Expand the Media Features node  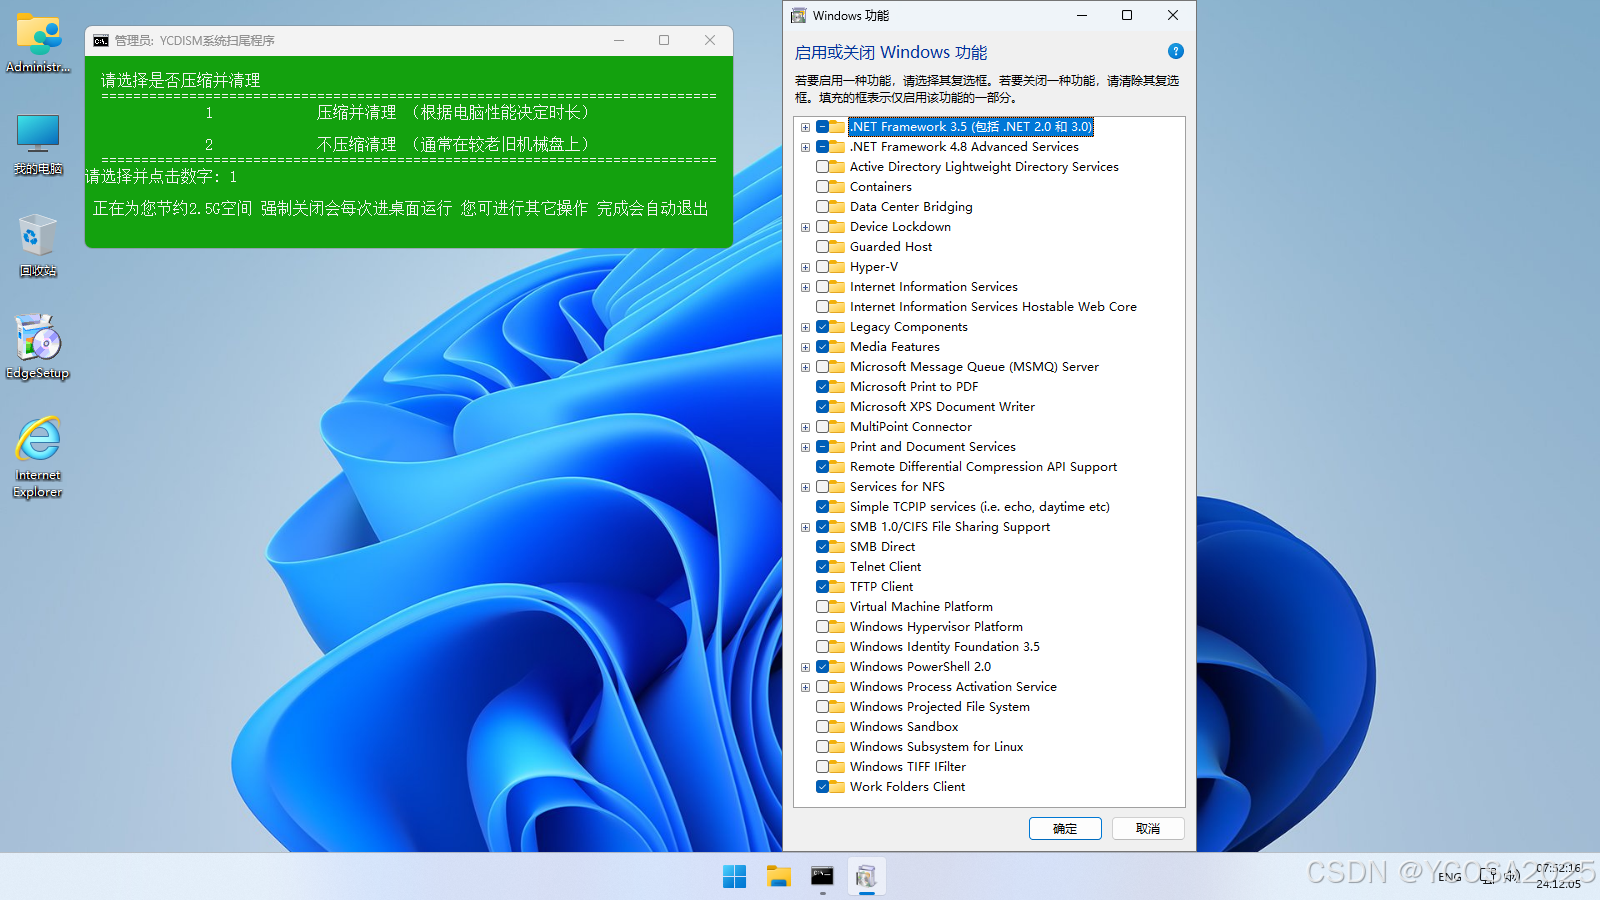tap(805, 347)
